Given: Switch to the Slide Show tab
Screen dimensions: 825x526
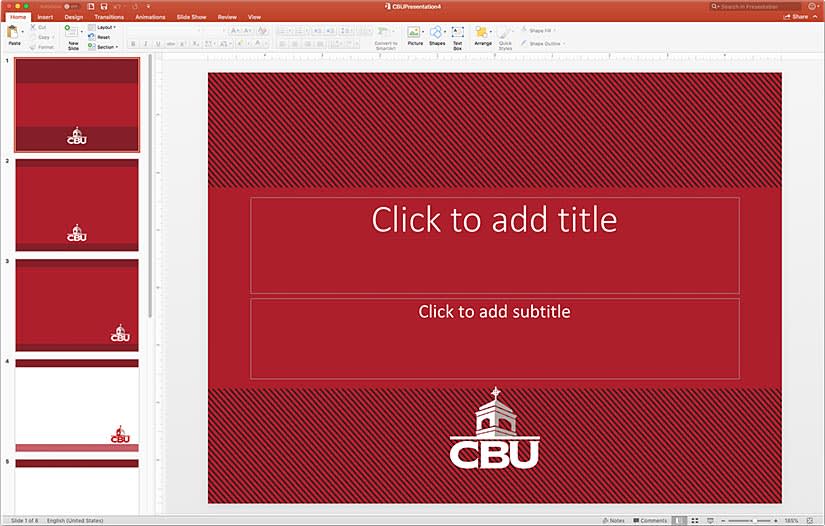Looking at the screenshot, I should (x=192, y=17).
